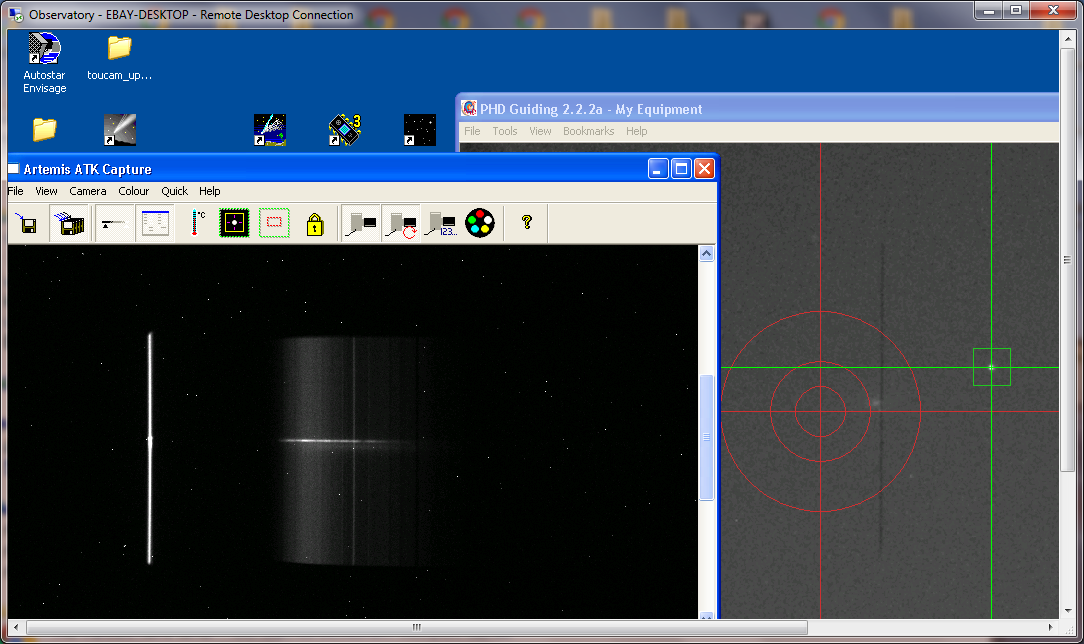The width and height of the screenshot is (1084, 644).
Task: Toggle the subframe dashed rectangle tool
Action: [274, 224]
